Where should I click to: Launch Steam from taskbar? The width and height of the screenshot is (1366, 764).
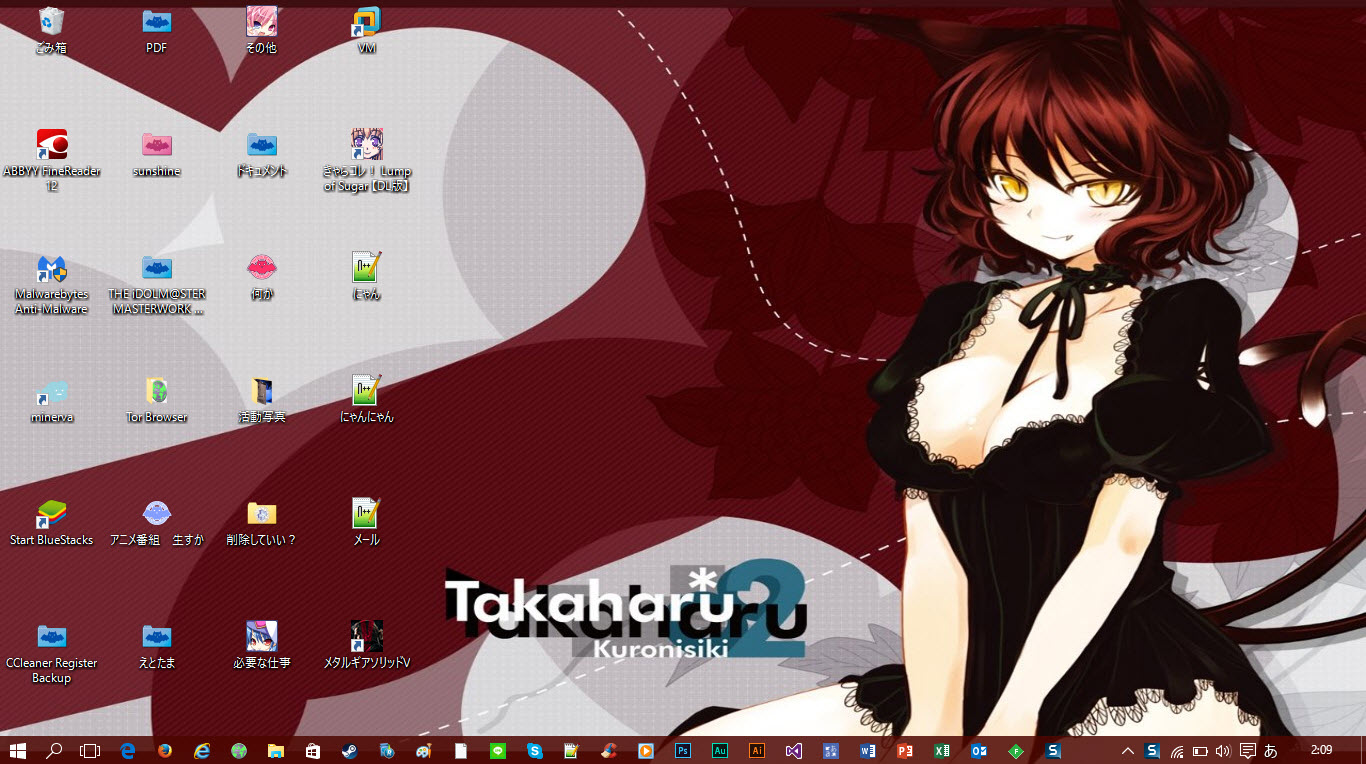[350, 750]
